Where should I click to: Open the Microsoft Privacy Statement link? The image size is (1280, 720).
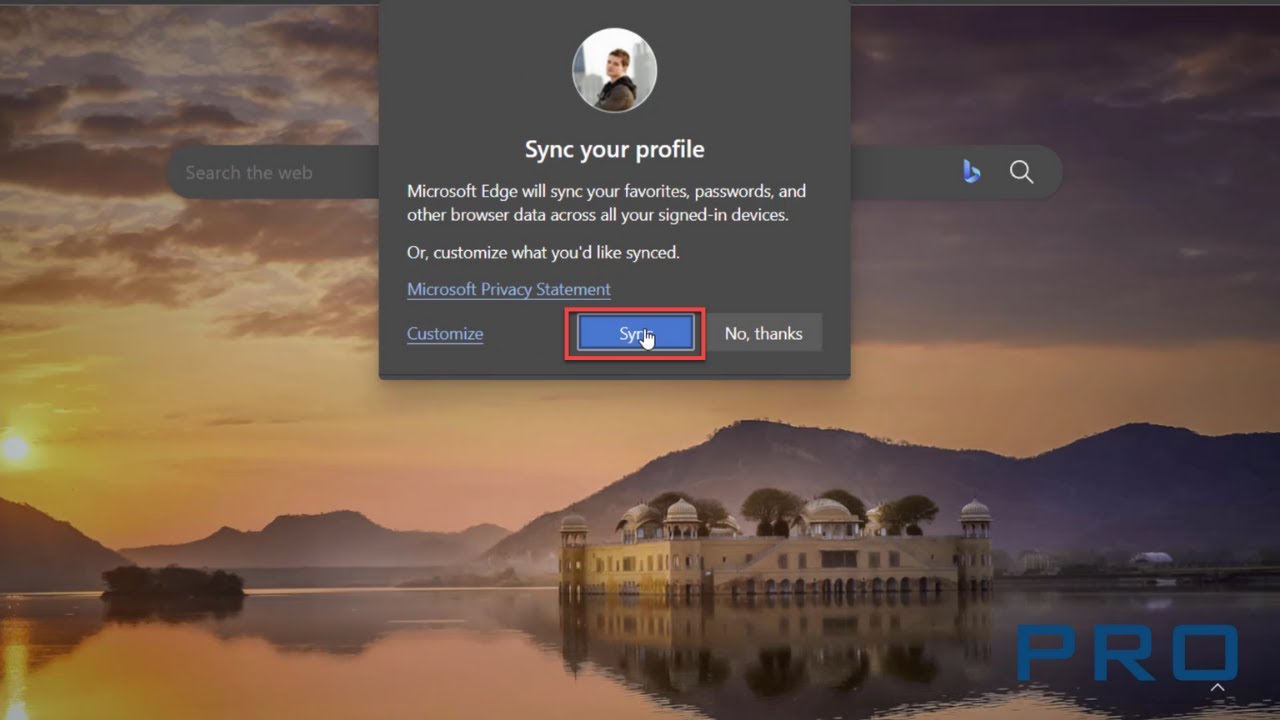click(509, 289)
